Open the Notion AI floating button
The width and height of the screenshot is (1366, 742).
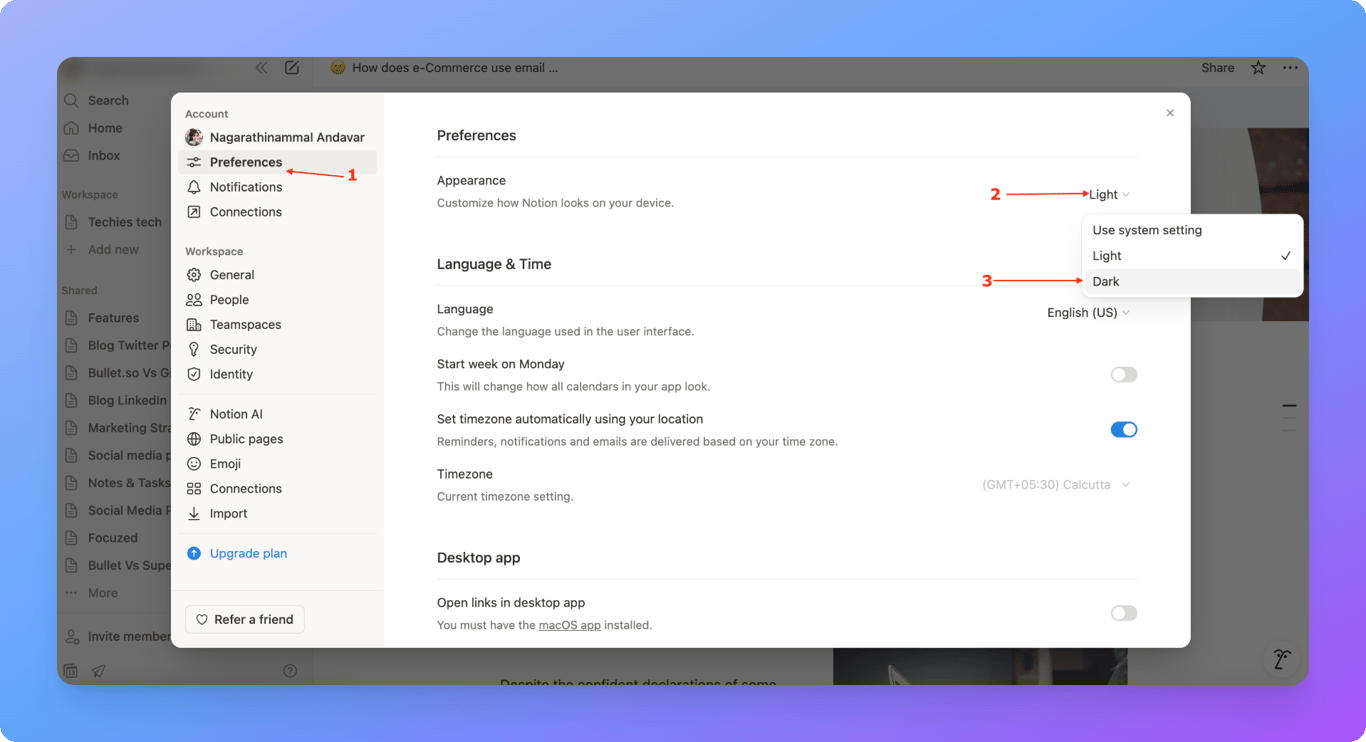[x=1281, y=659]
